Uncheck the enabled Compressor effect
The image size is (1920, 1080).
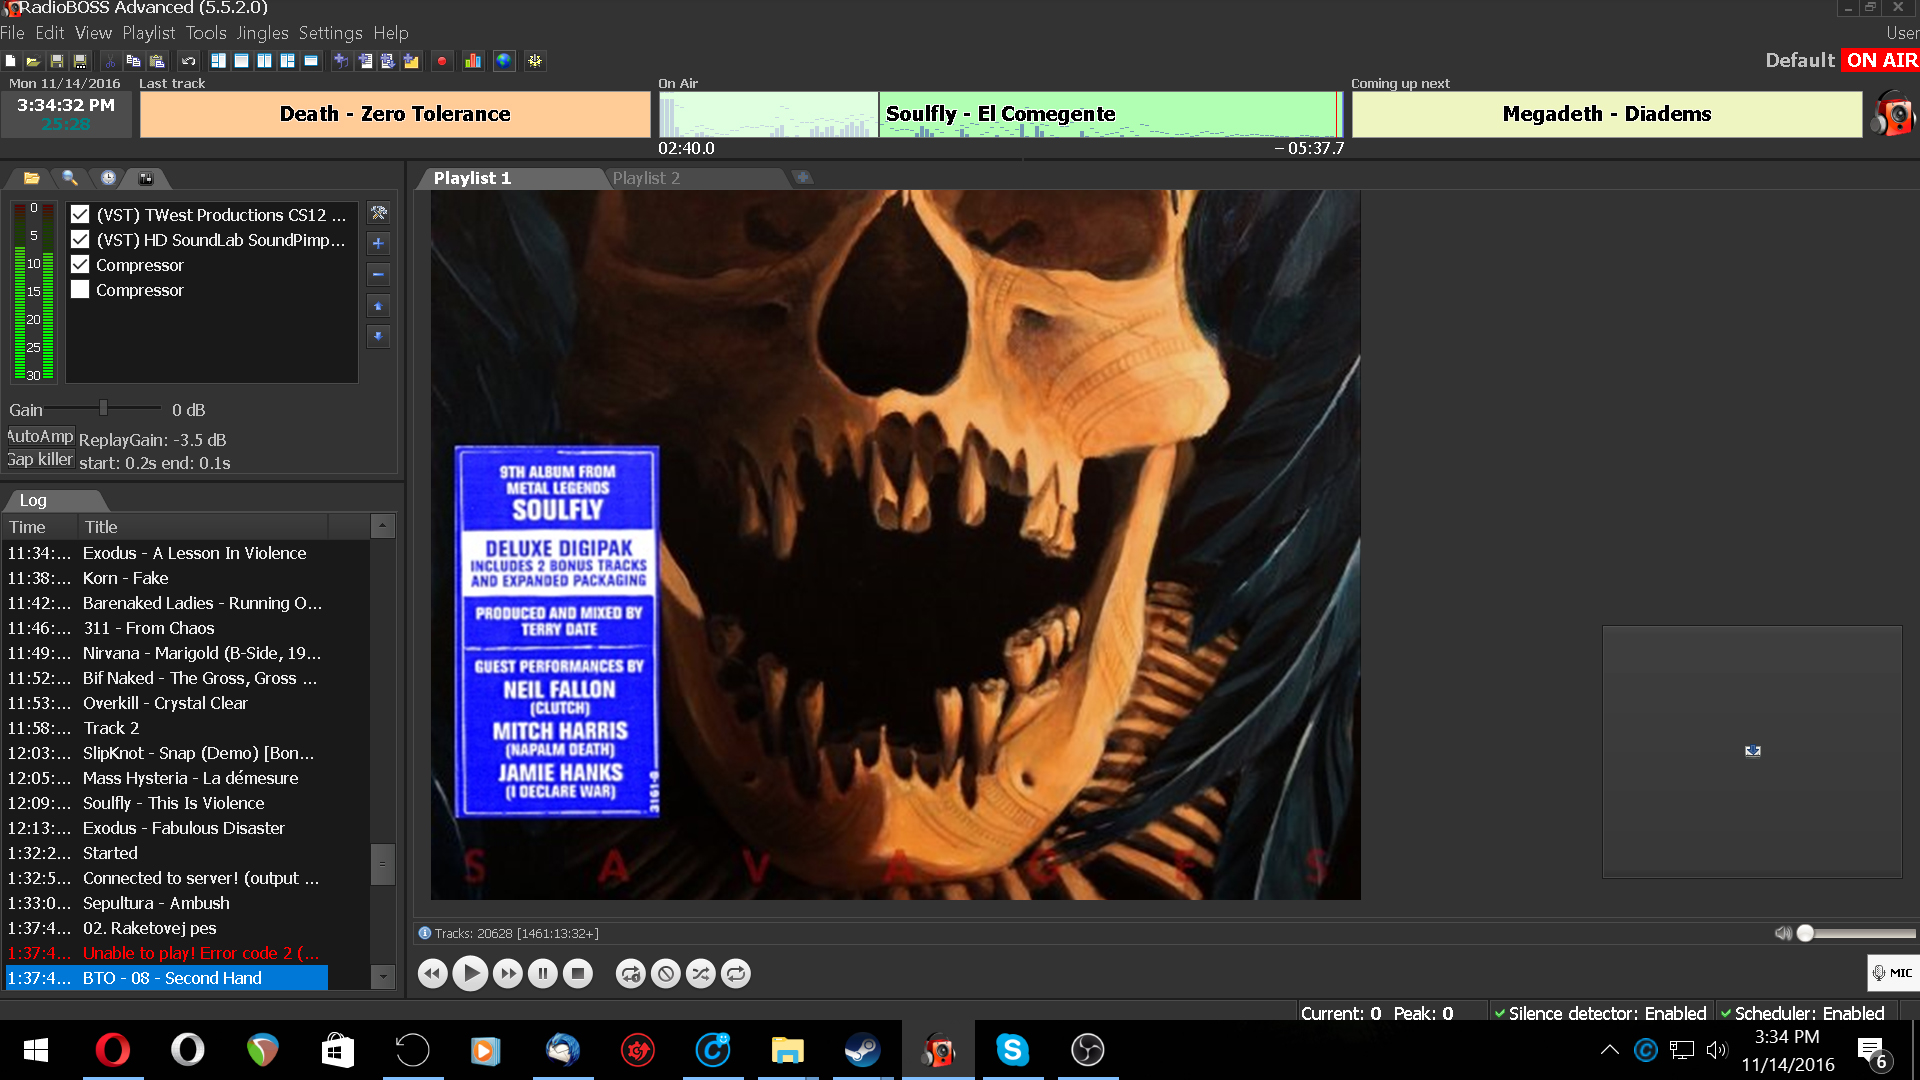80,265
